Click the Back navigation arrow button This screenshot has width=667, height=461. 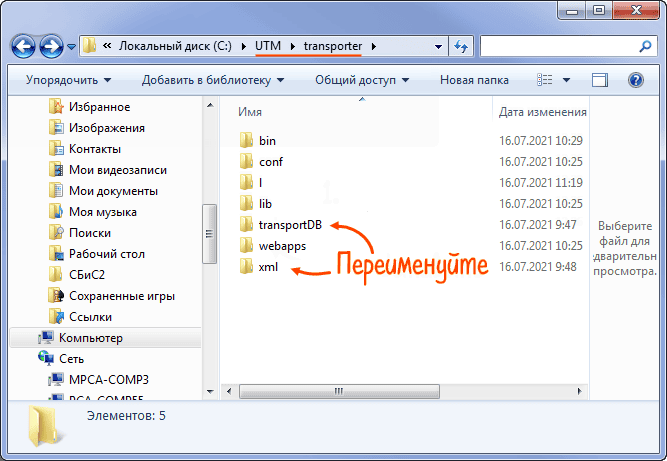click(25, 46)
